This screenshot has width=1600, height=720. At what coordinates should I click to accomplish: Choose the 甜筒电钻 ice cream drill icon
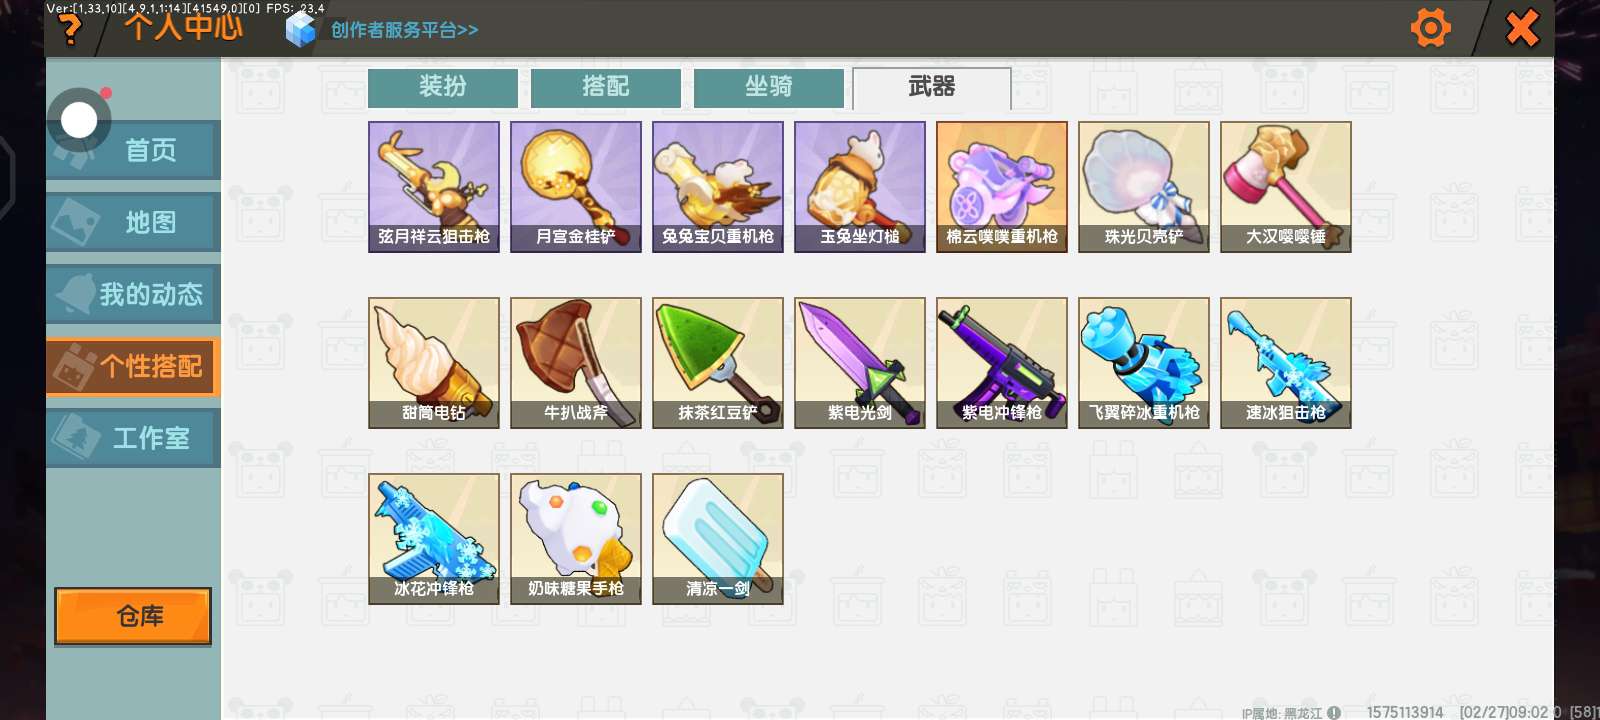[434, 363]
